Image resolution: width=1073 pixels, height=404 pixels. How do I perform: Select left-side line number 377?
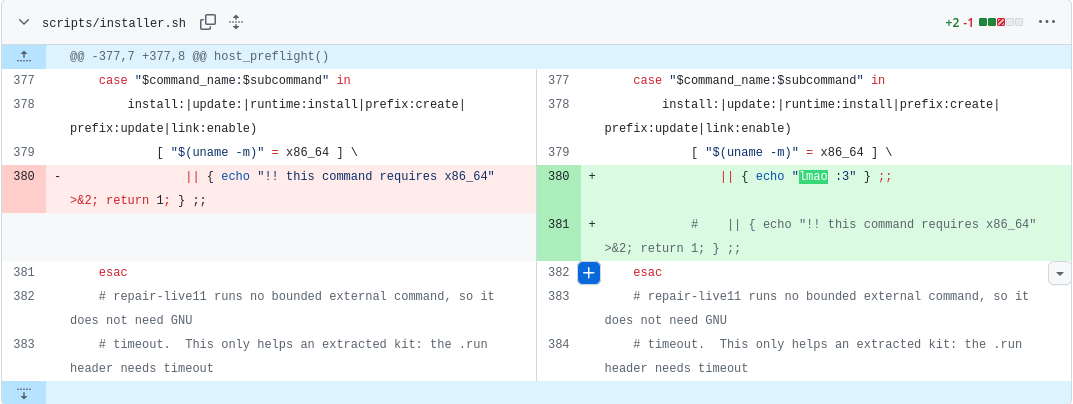point(24,80)
